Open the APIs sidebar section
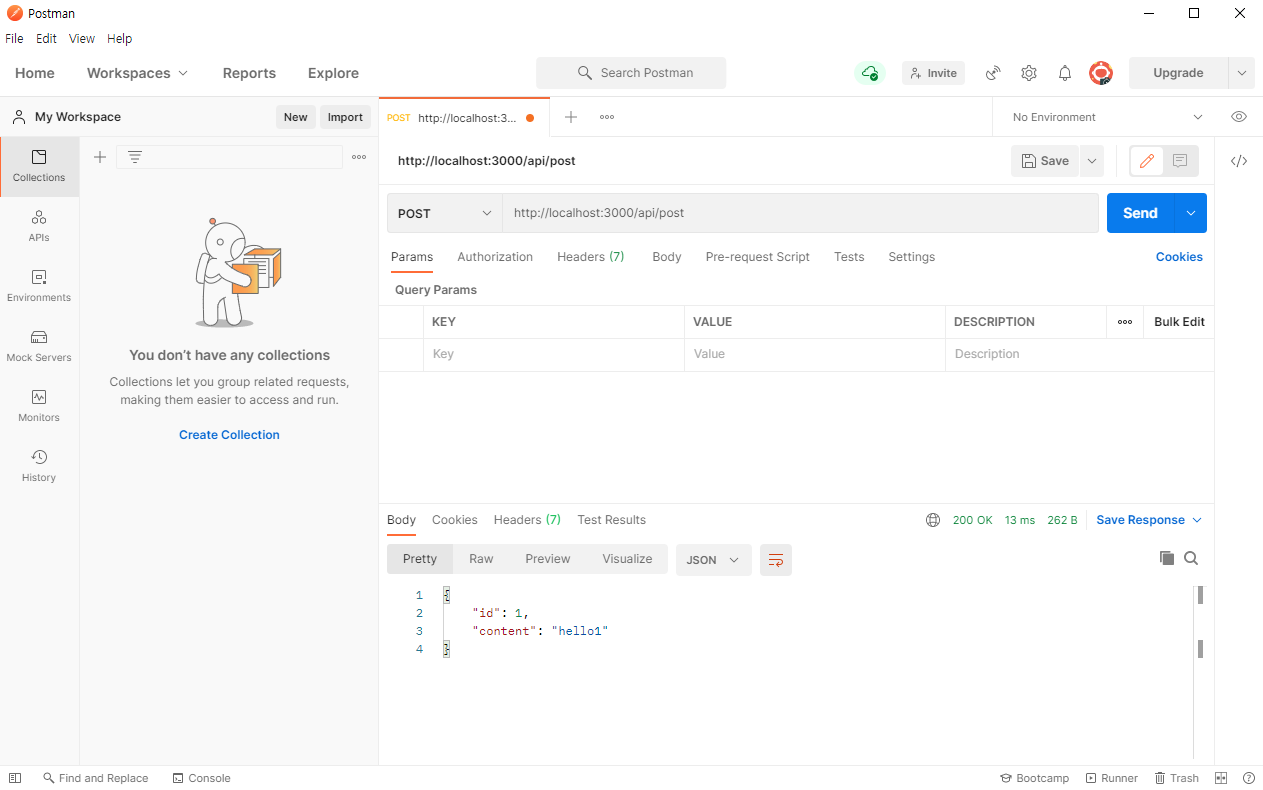The image size is (1263, 790). pos(39,226)
